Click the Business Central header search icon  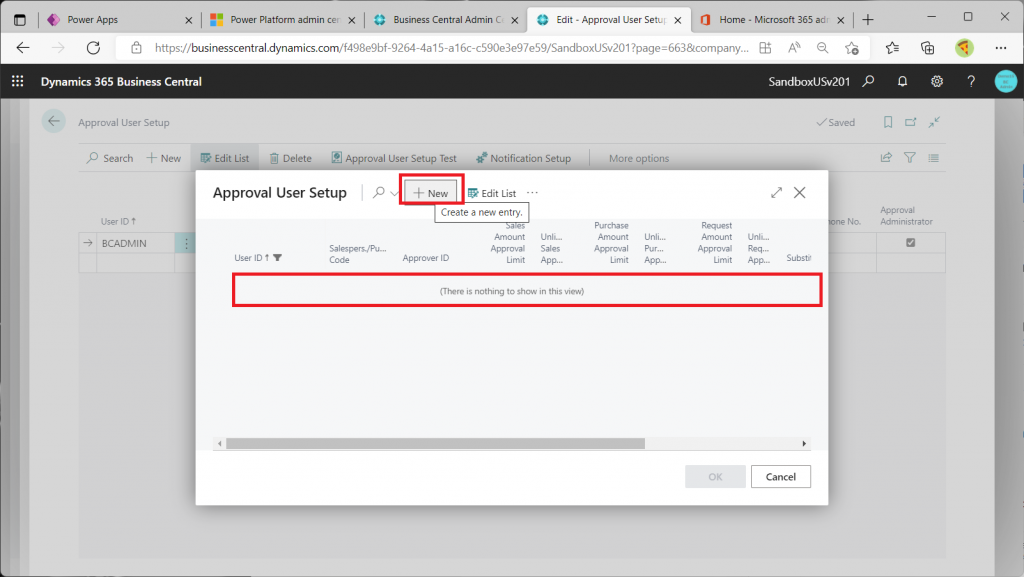tap(868, 81)
